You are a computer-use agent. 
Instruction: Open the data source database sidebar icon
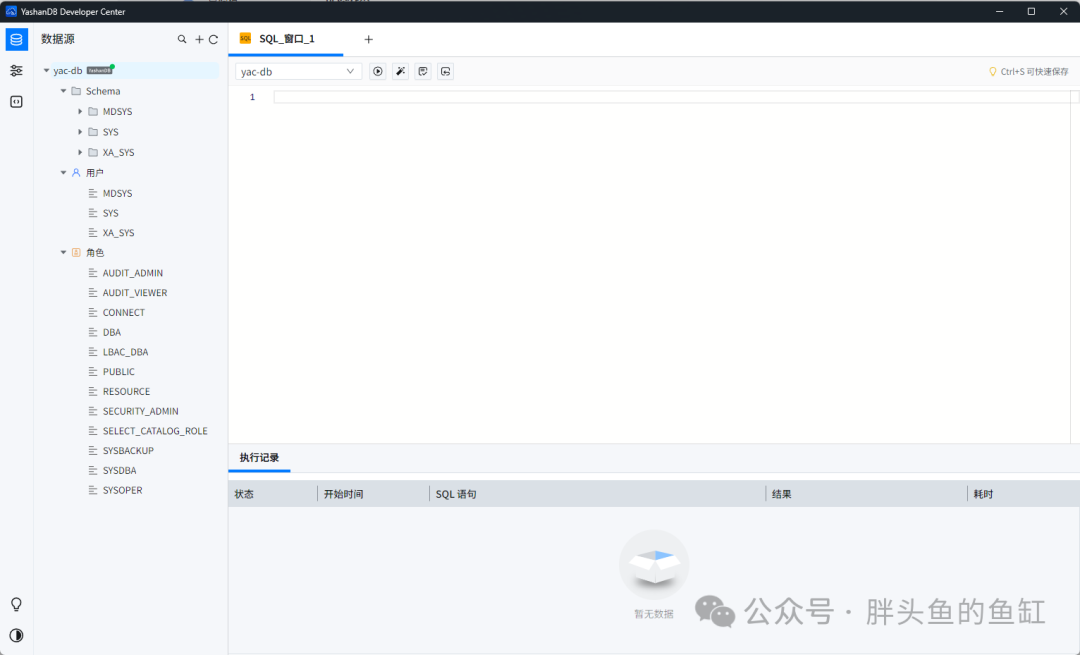coord(17,39)
